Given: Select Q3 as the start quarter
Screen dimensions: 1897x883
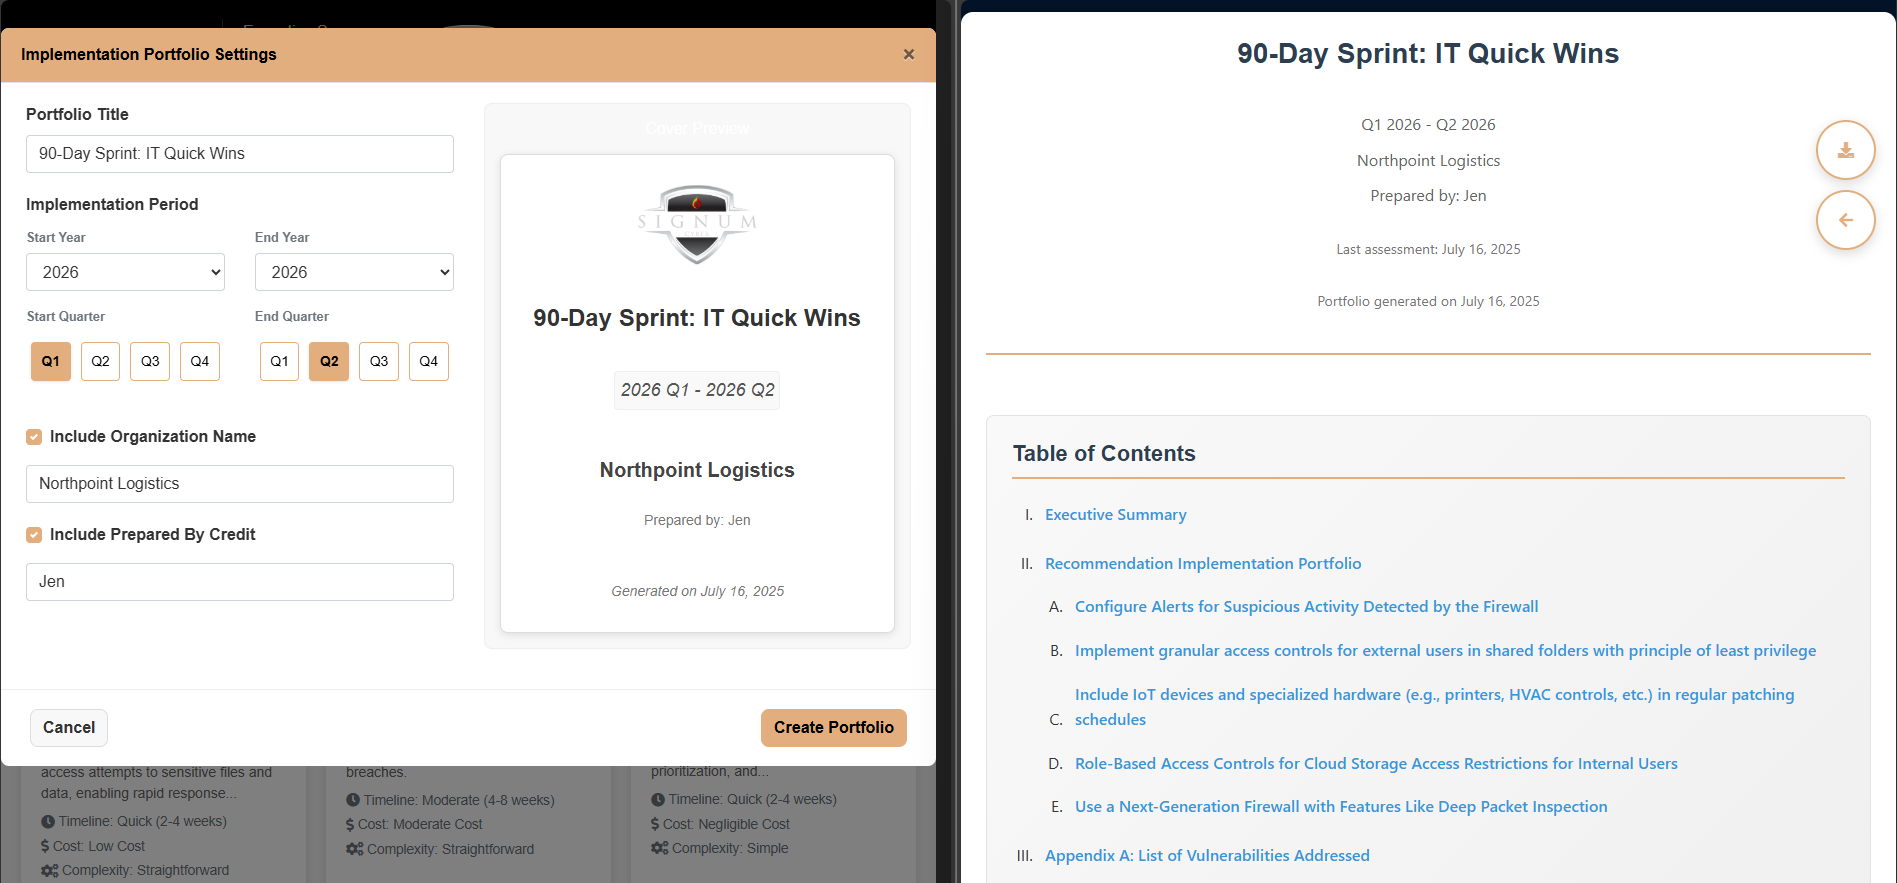Looking at the screenshot, I should pyautogui.click(x=150, y=361).
